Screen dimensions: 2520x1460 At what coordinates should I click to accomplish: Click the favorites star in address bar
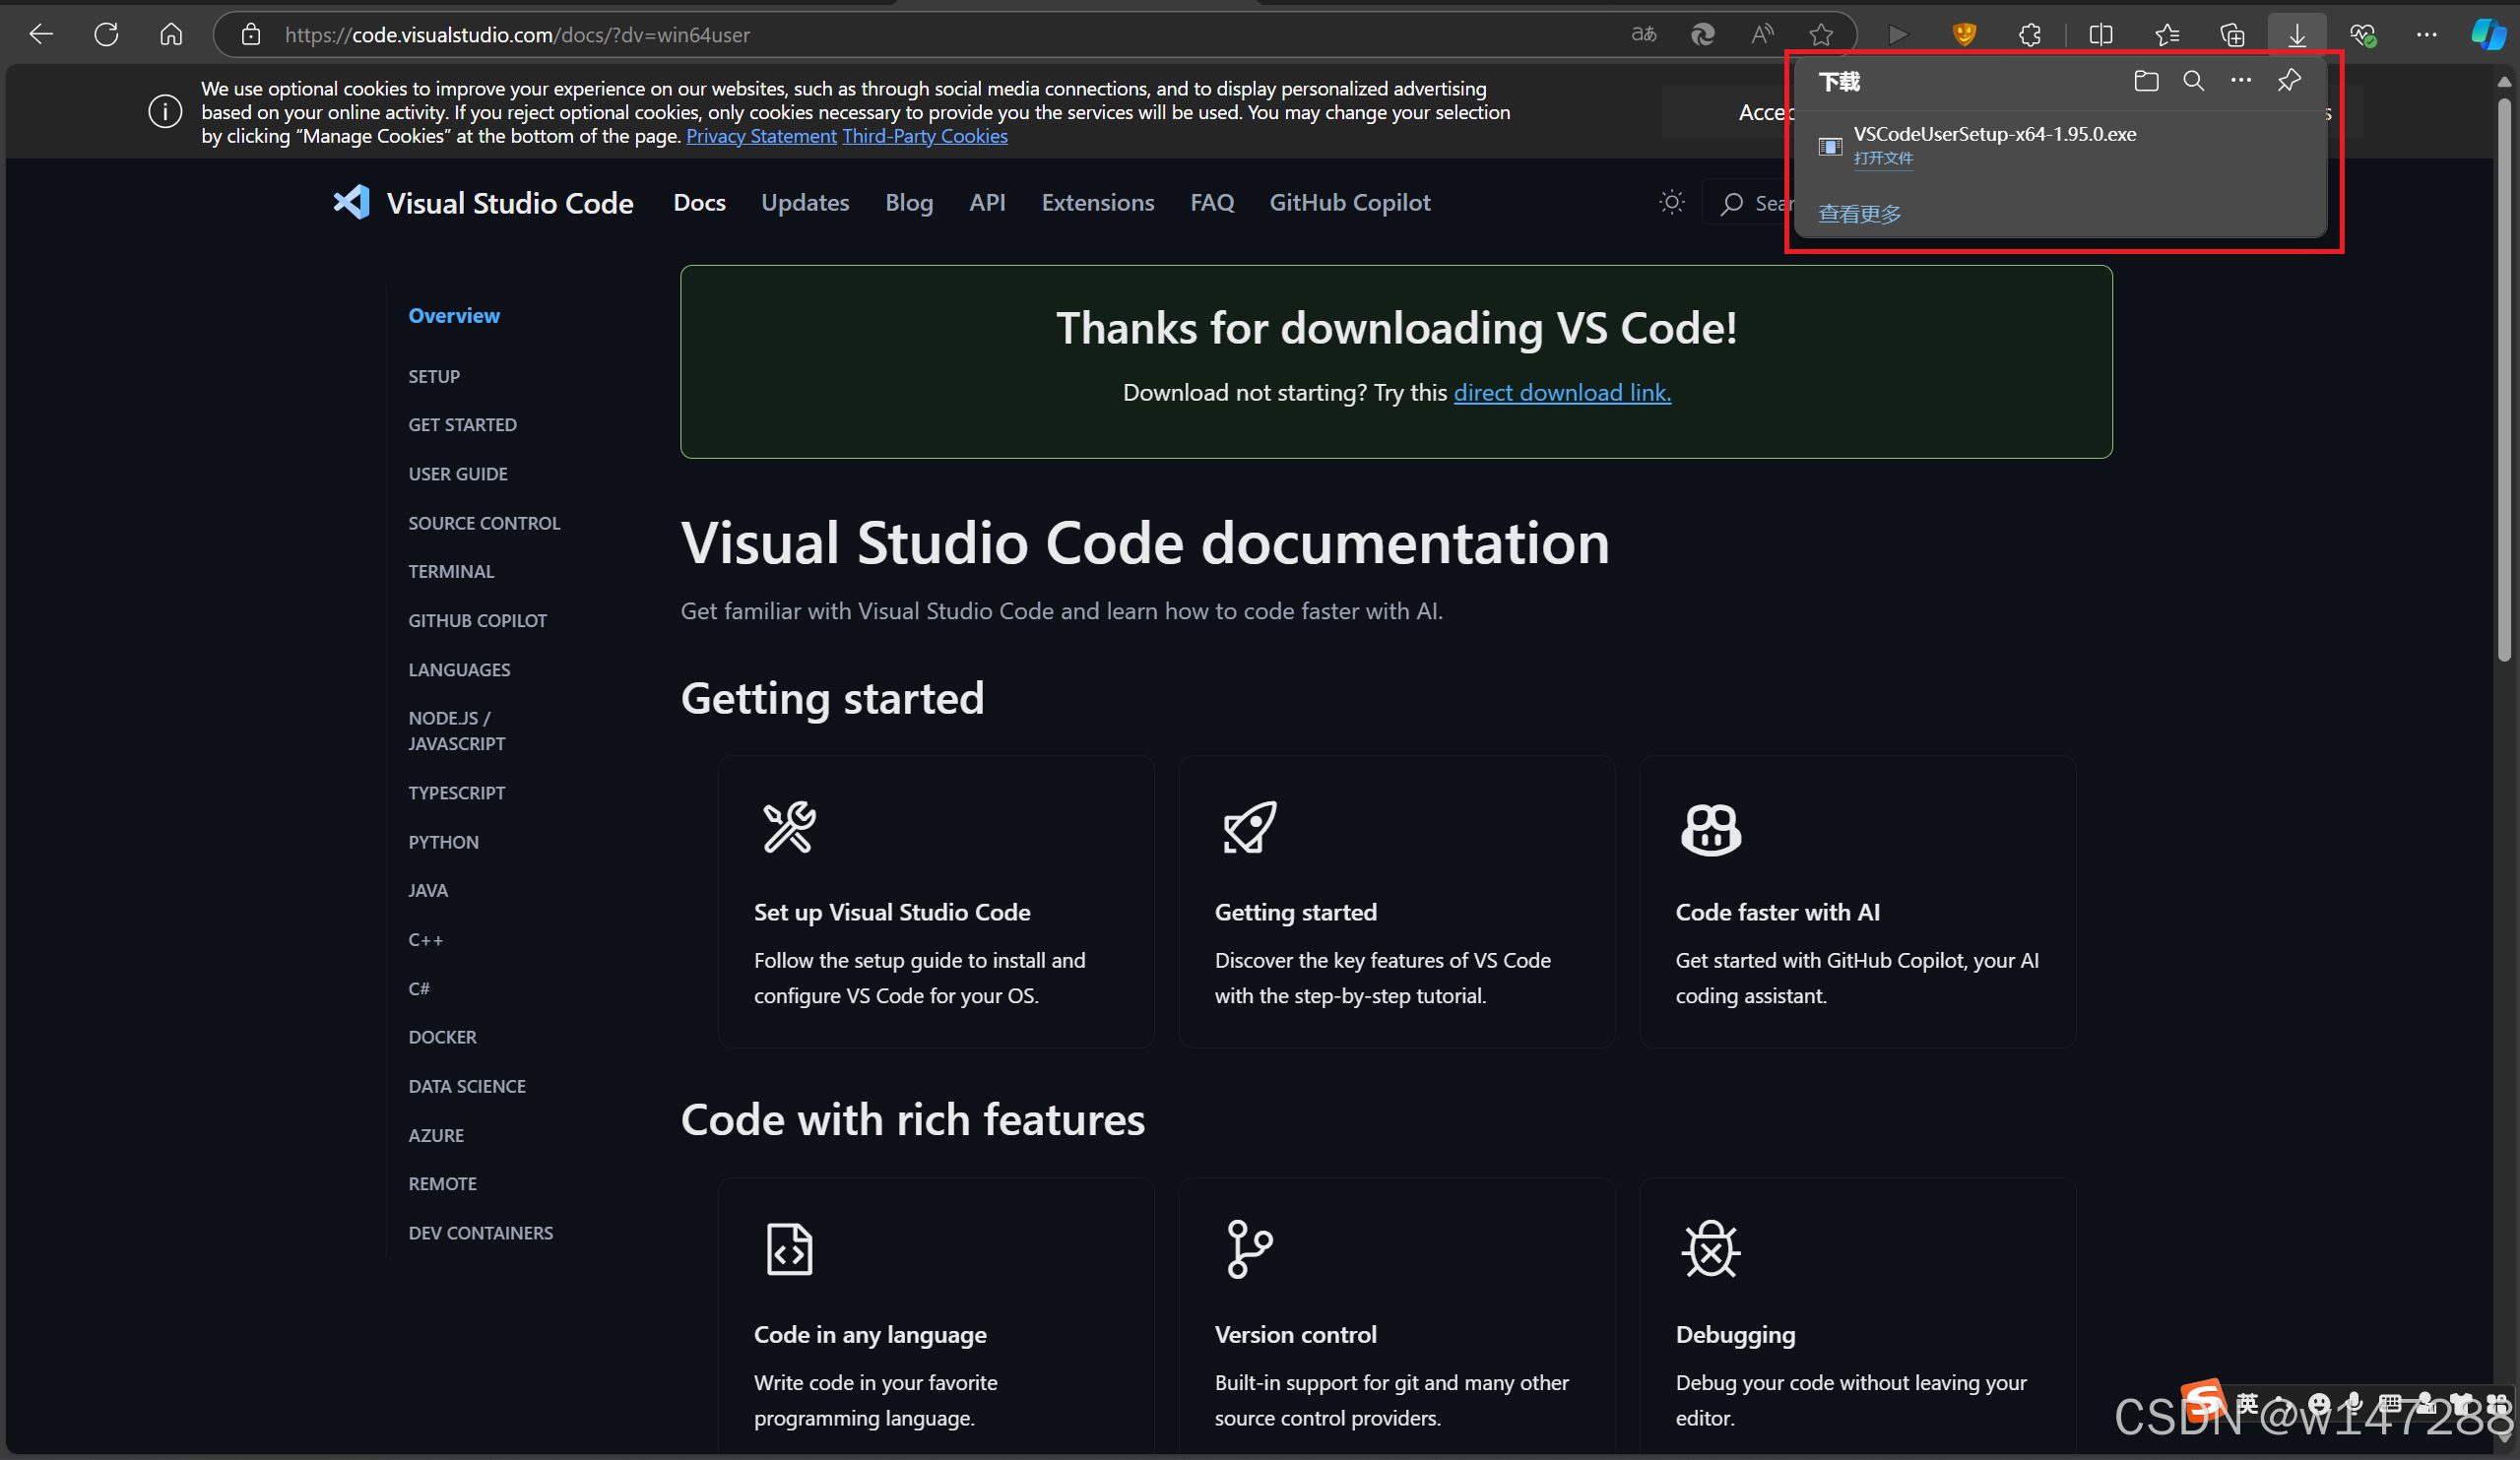[1821, 35]
